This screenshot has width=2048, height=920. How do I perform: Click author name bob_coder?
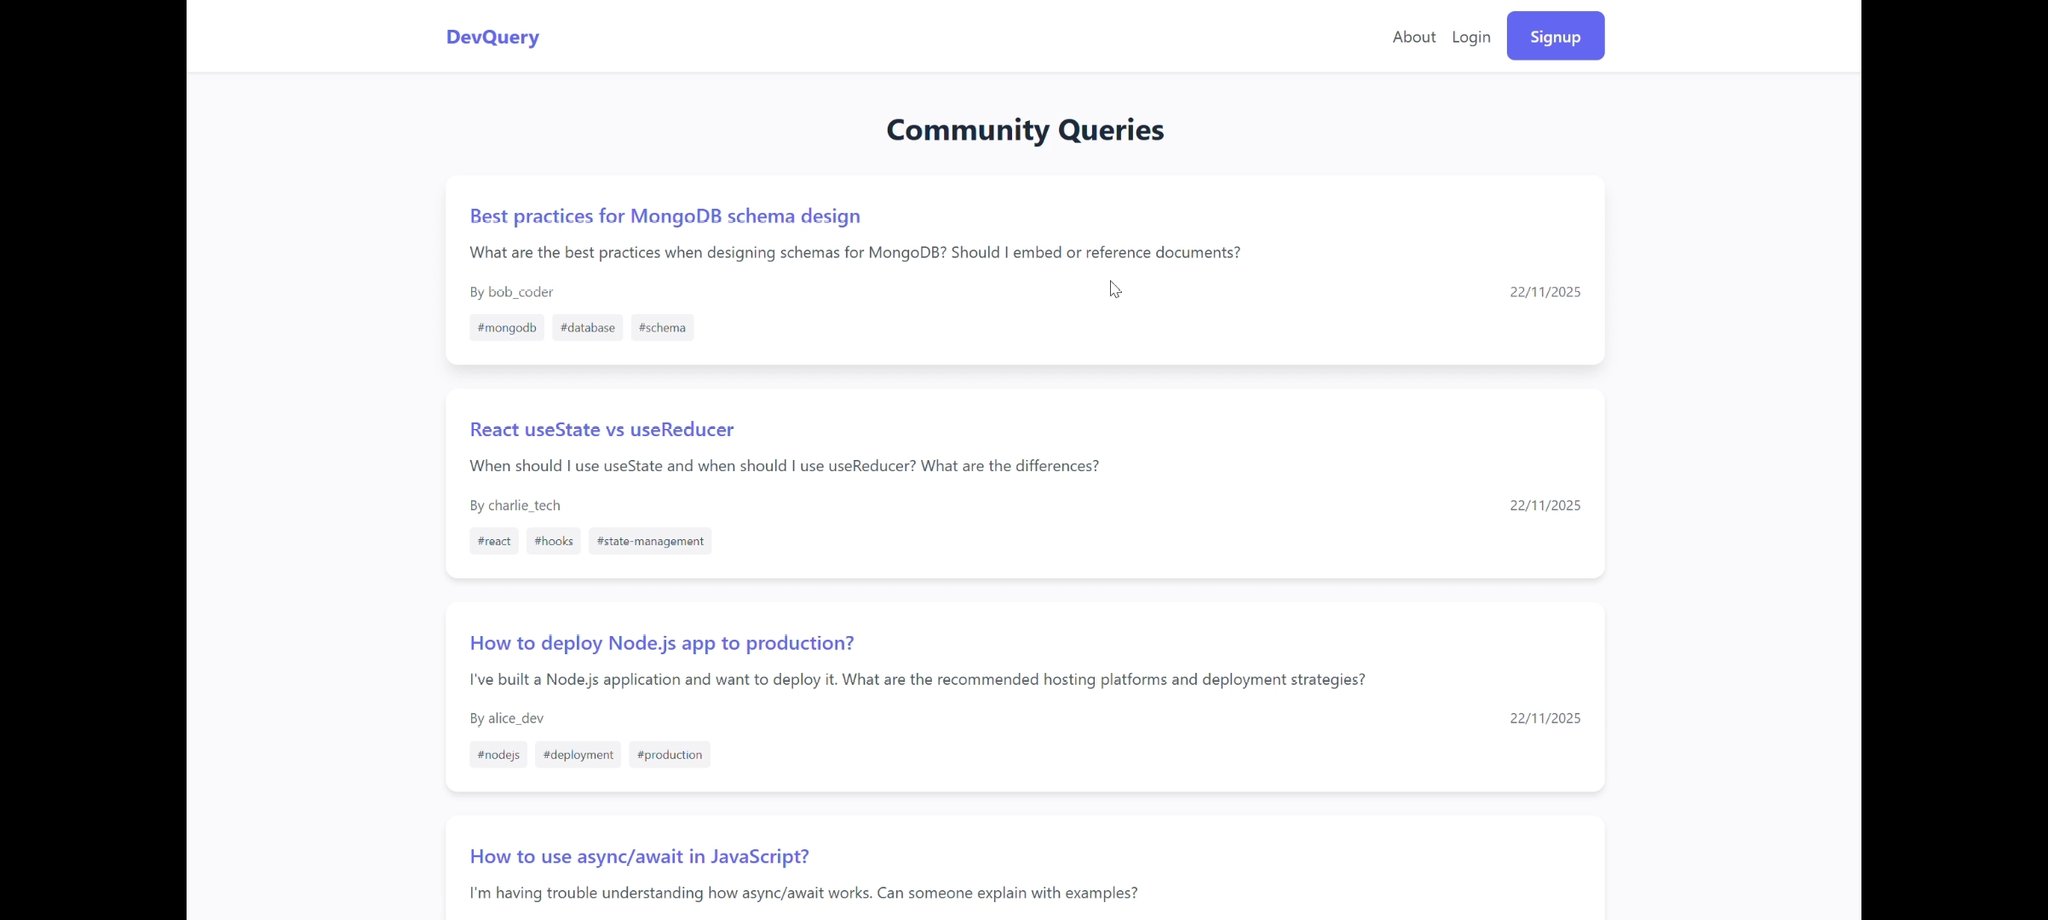pyautogui.click(x=520, y=292)
